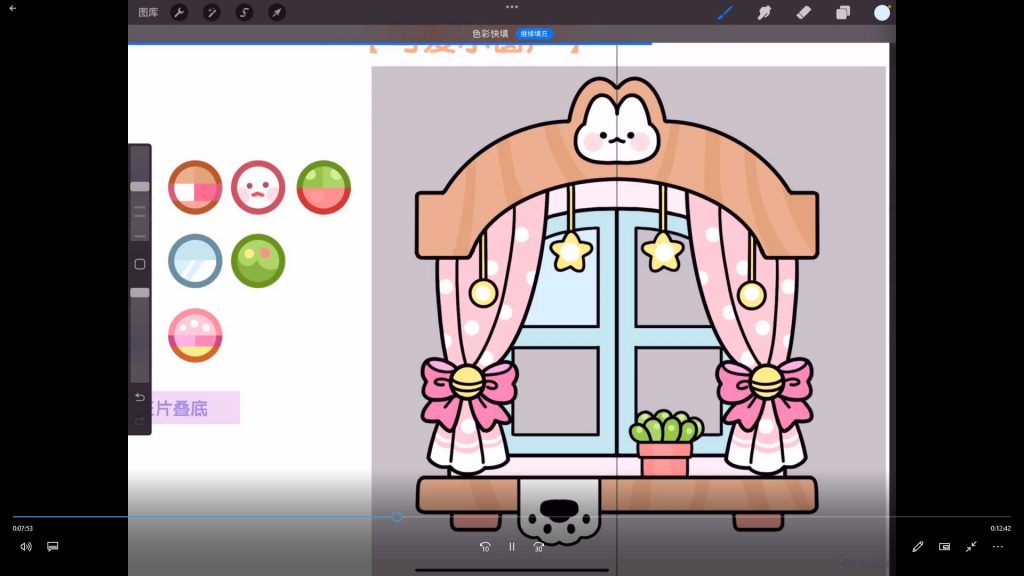This screenshot has height=576, width=1024.
Task: Select the Smudge tool
Action: coord(764,13)
